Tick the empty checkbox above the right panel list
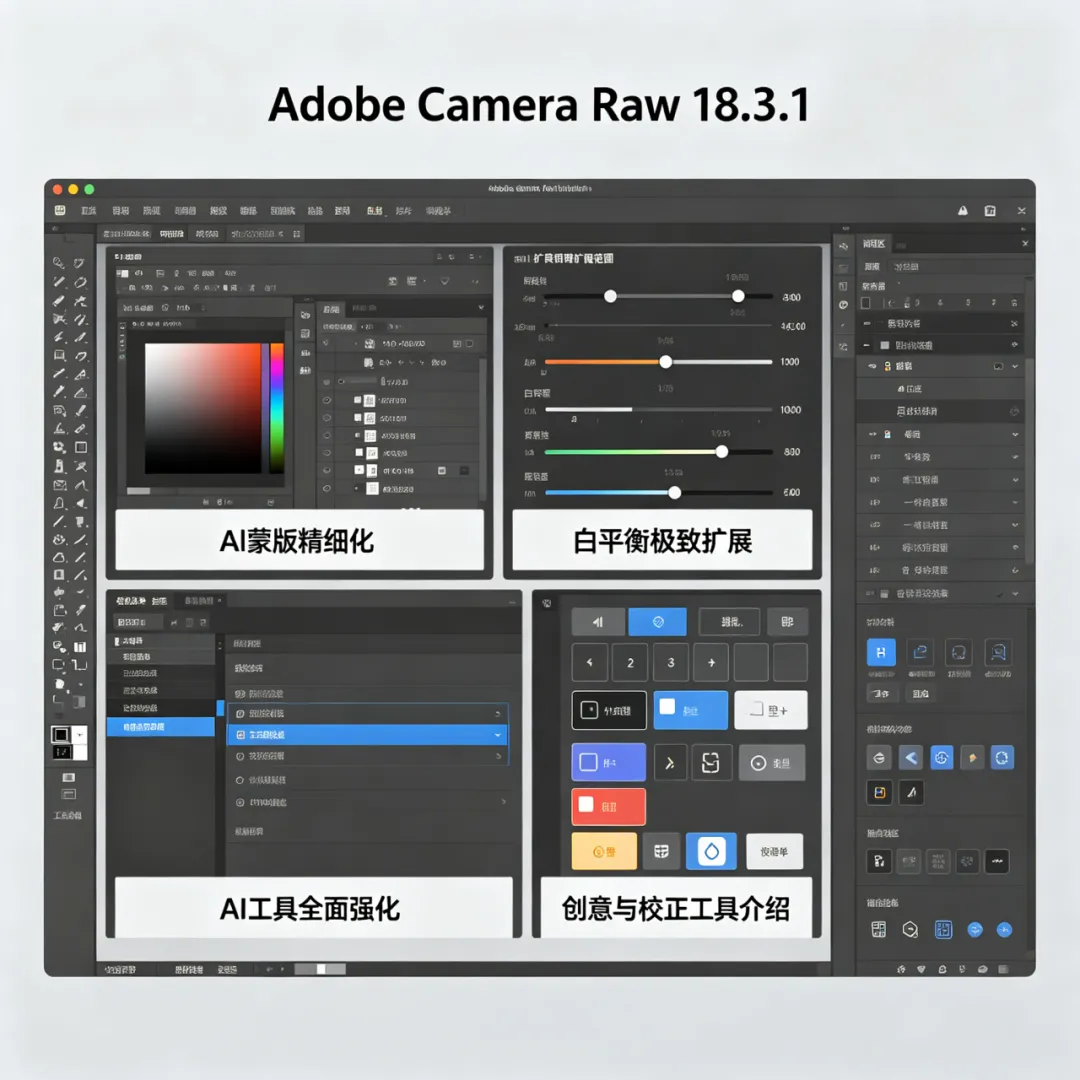Image resolution: width=1080 pixels, height=1080 pixels. pos(866,303)
